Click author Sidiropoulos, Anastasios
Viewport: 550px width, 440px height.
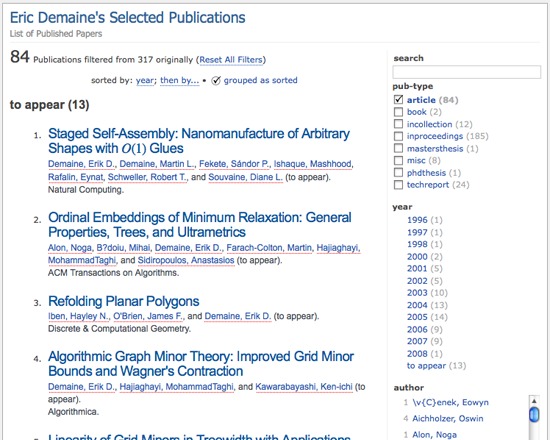tap(186, 260)
